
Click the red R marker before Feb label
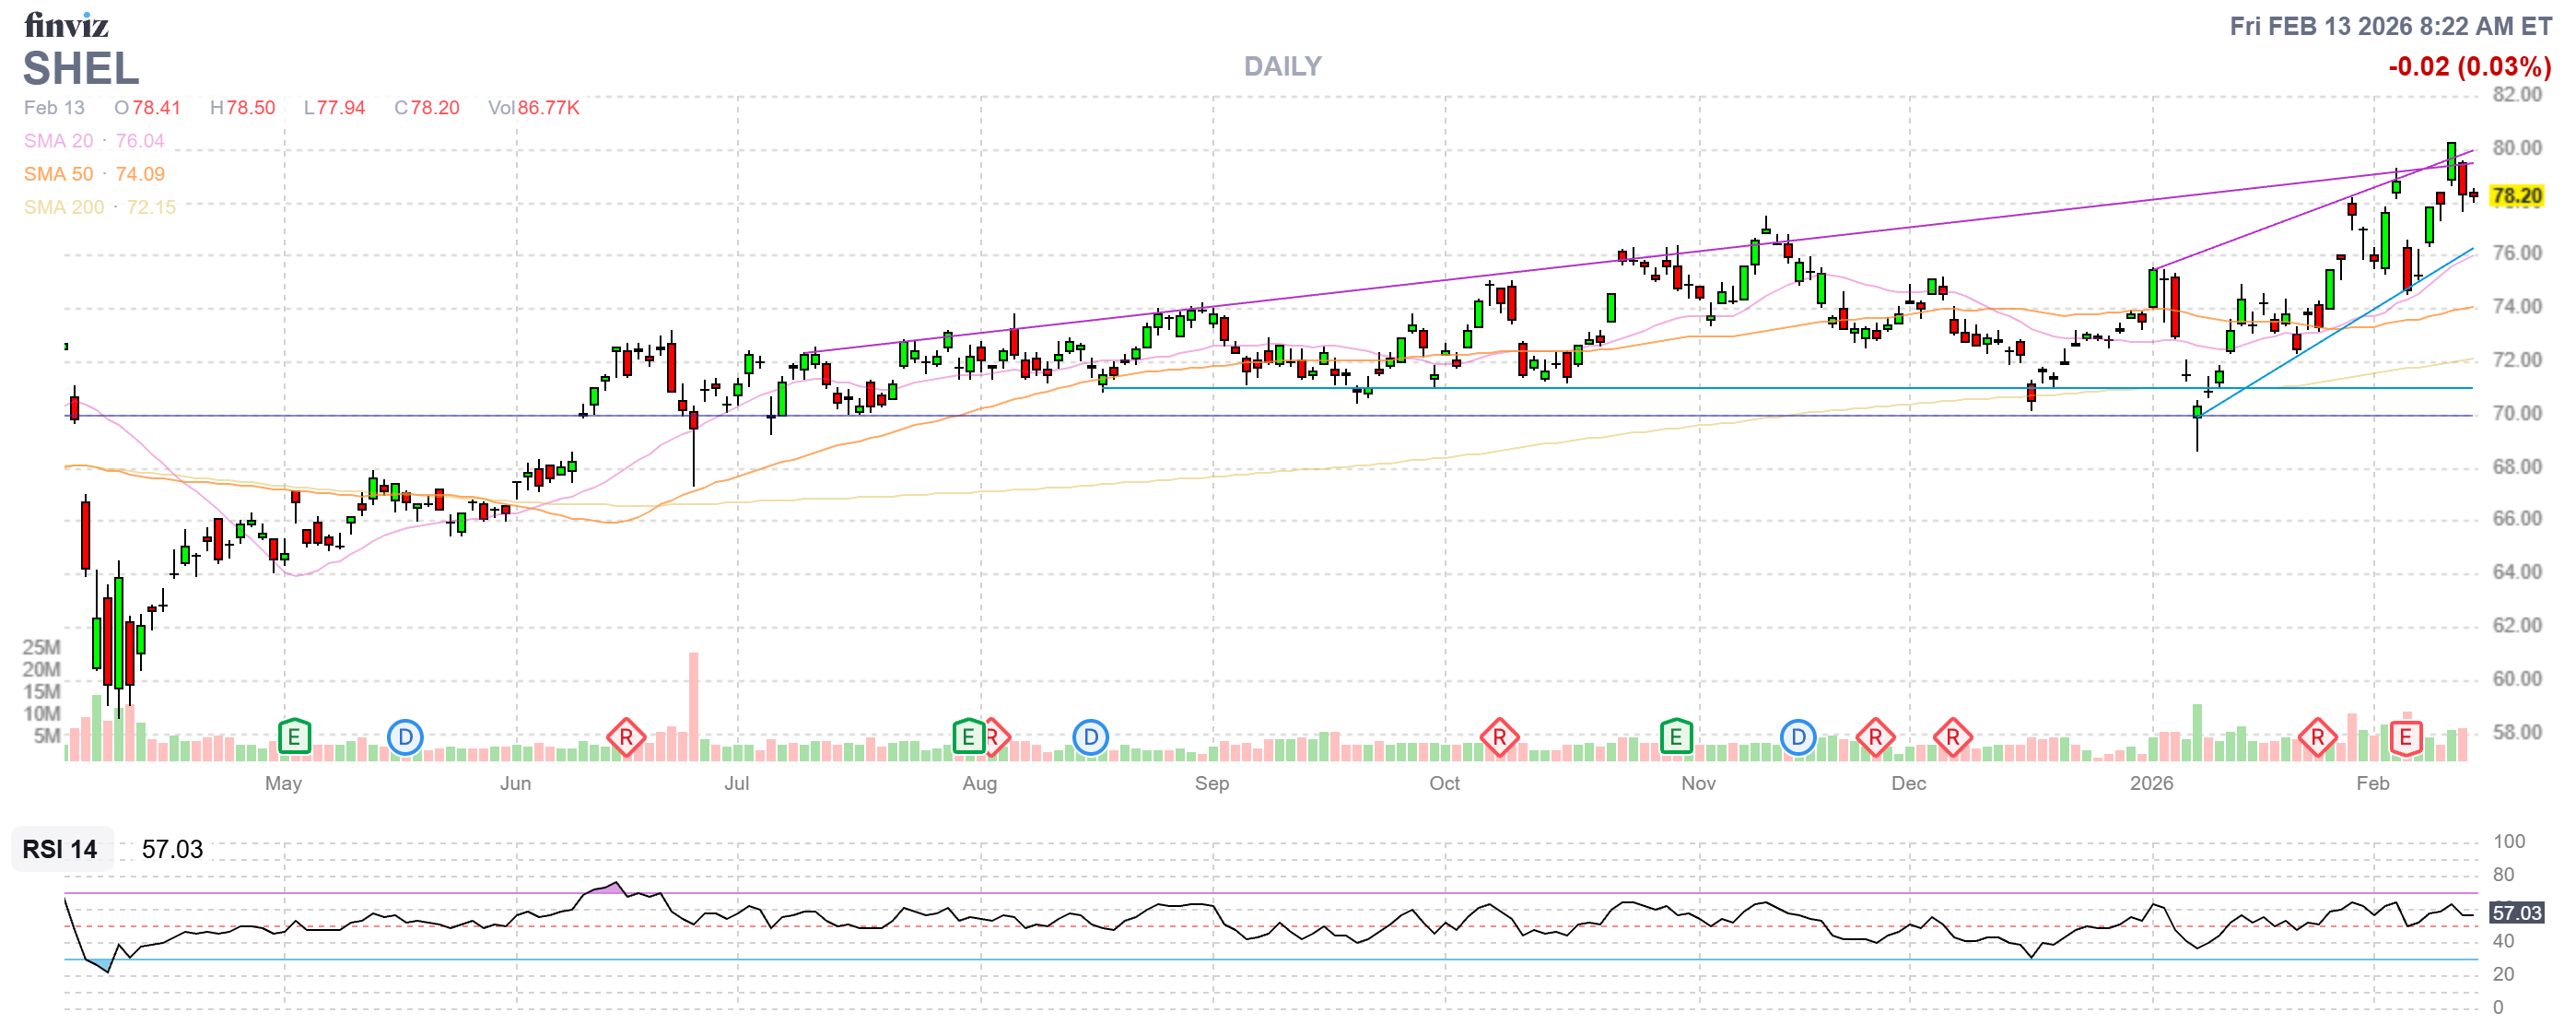(x=2316, y=738)
